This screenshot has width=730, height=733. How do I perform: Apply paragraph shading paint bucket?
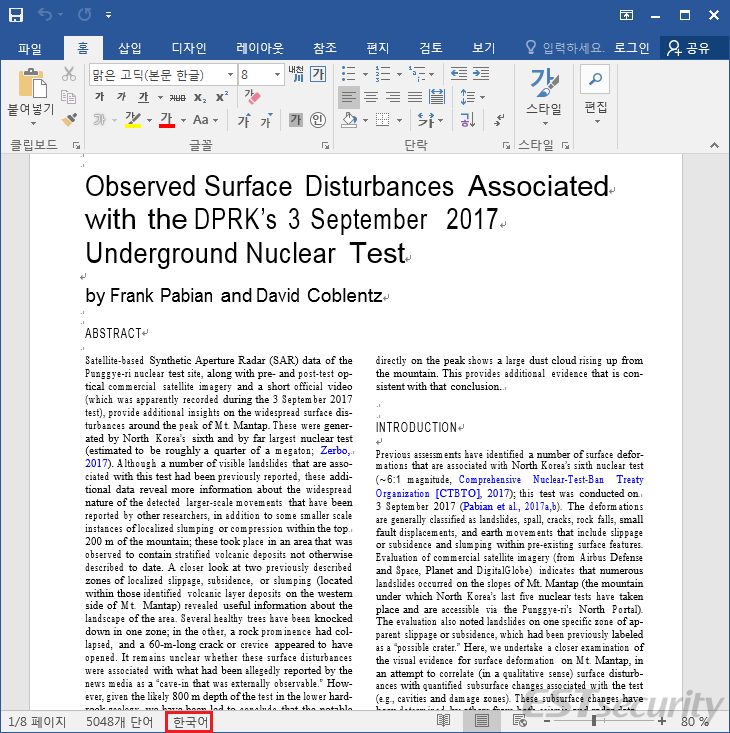[x=349, y=120]
